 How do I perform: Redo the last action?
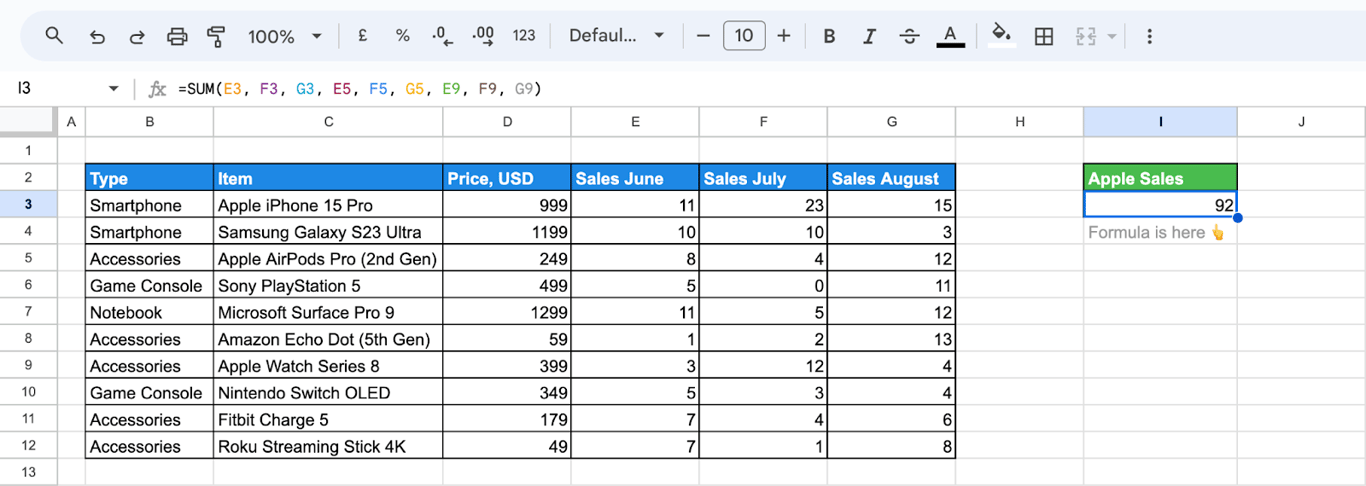tap(137, 37)
